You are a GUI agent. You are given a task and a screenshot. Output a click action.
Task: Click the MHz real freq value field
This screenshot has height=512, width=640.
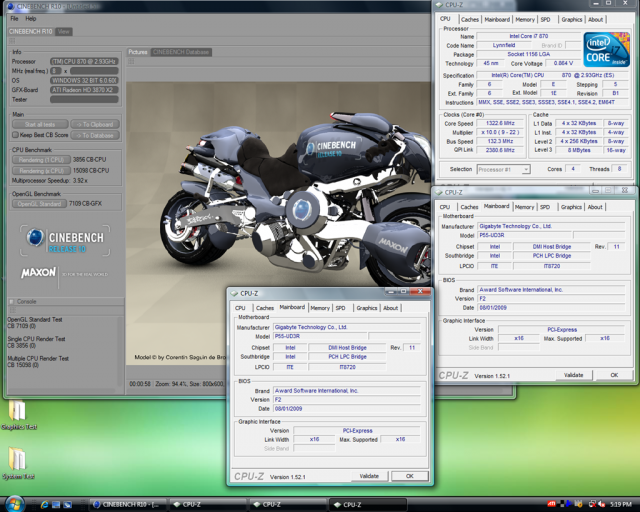click(x=94, y=71)
